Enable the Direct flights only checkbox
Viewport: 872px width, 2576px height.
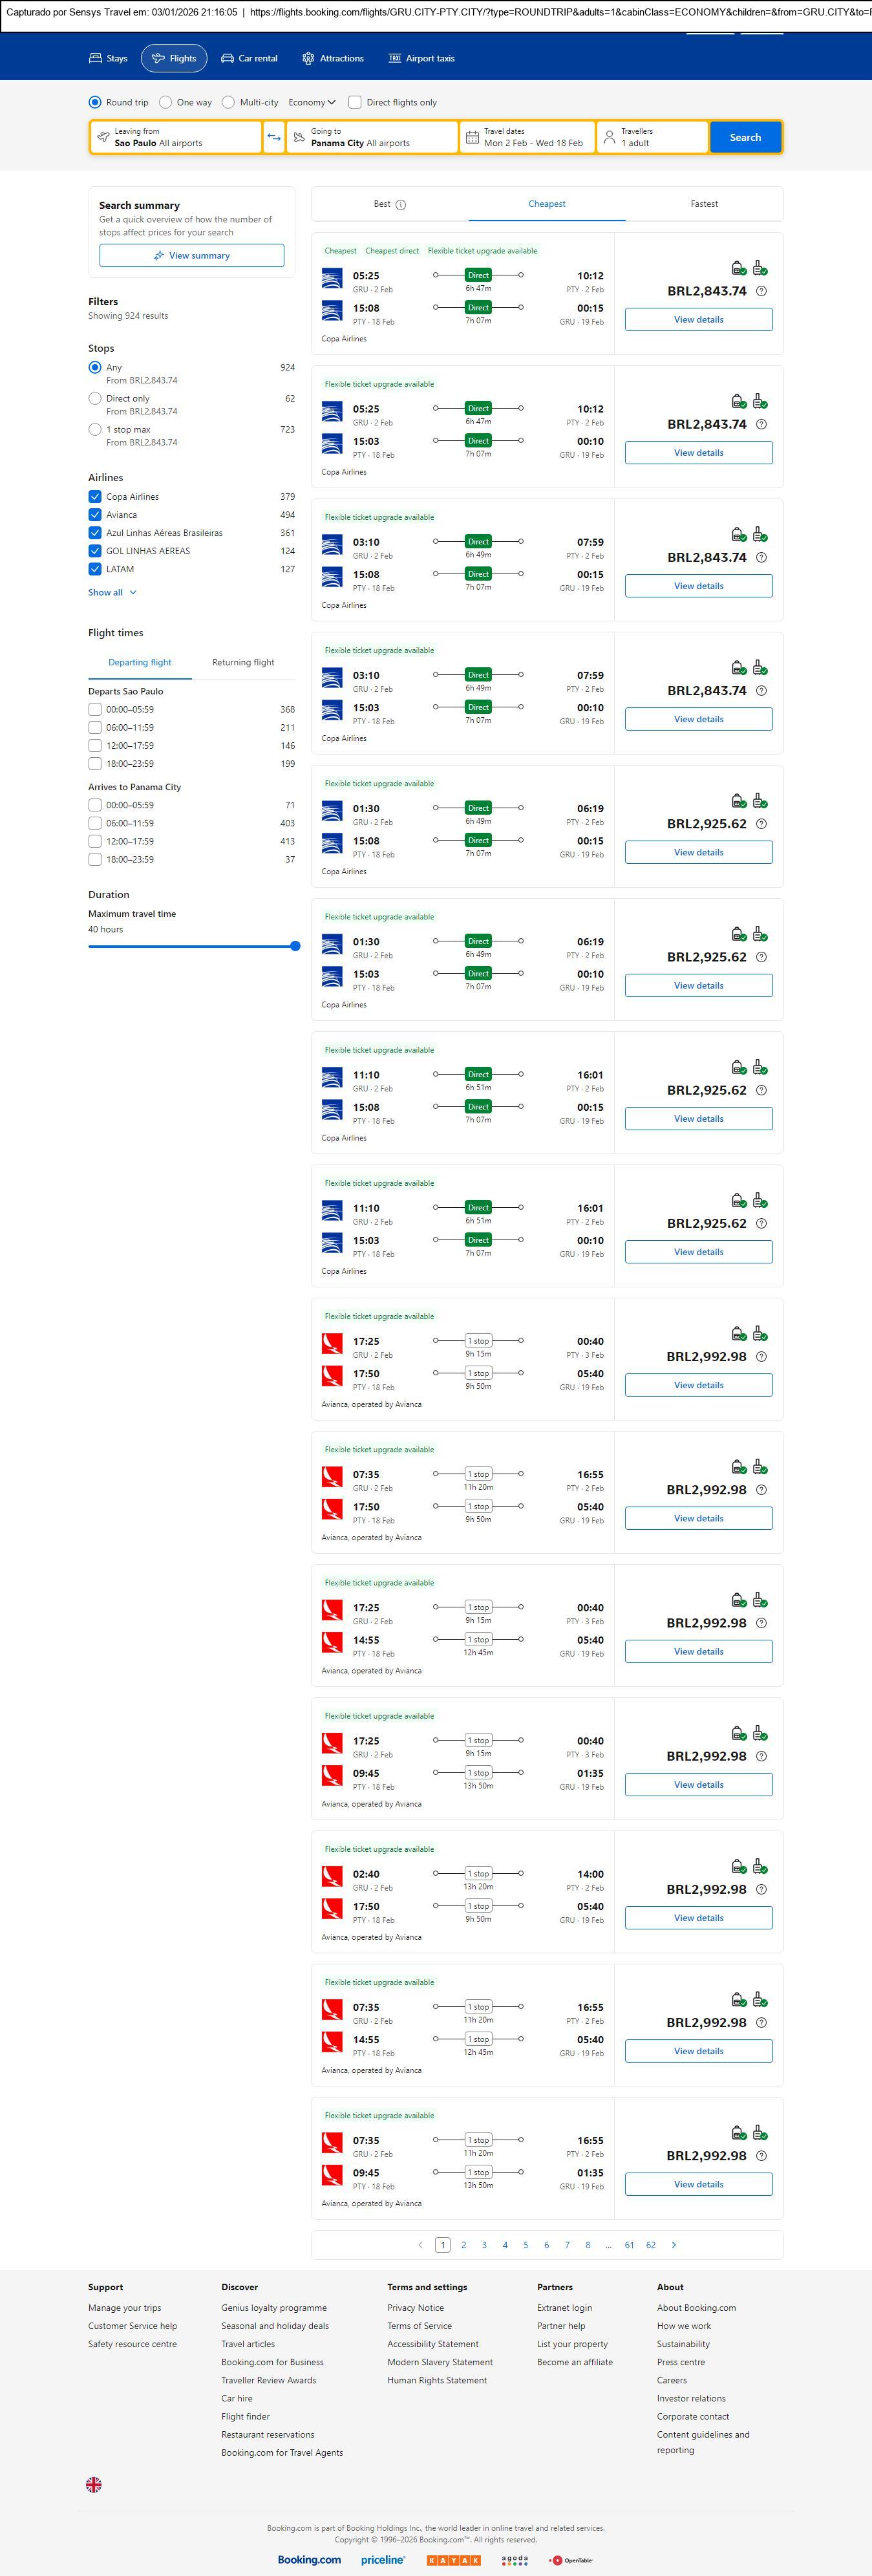pos(355,102)
